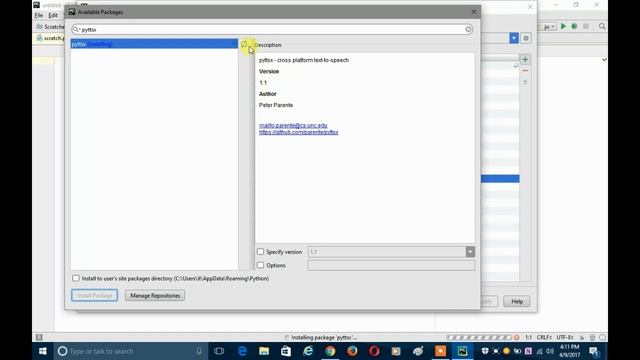Open the Edit menu
This screenshot has width=640, height=360.
53,15
